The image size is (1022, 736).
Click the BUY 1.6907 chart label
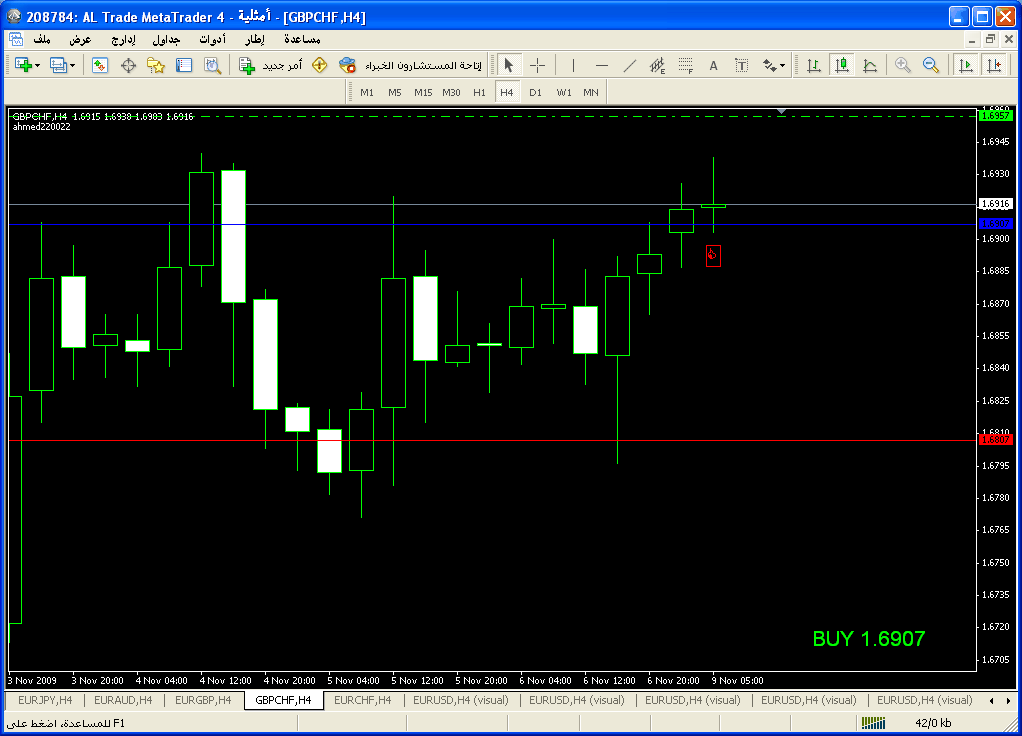point(869,639)
